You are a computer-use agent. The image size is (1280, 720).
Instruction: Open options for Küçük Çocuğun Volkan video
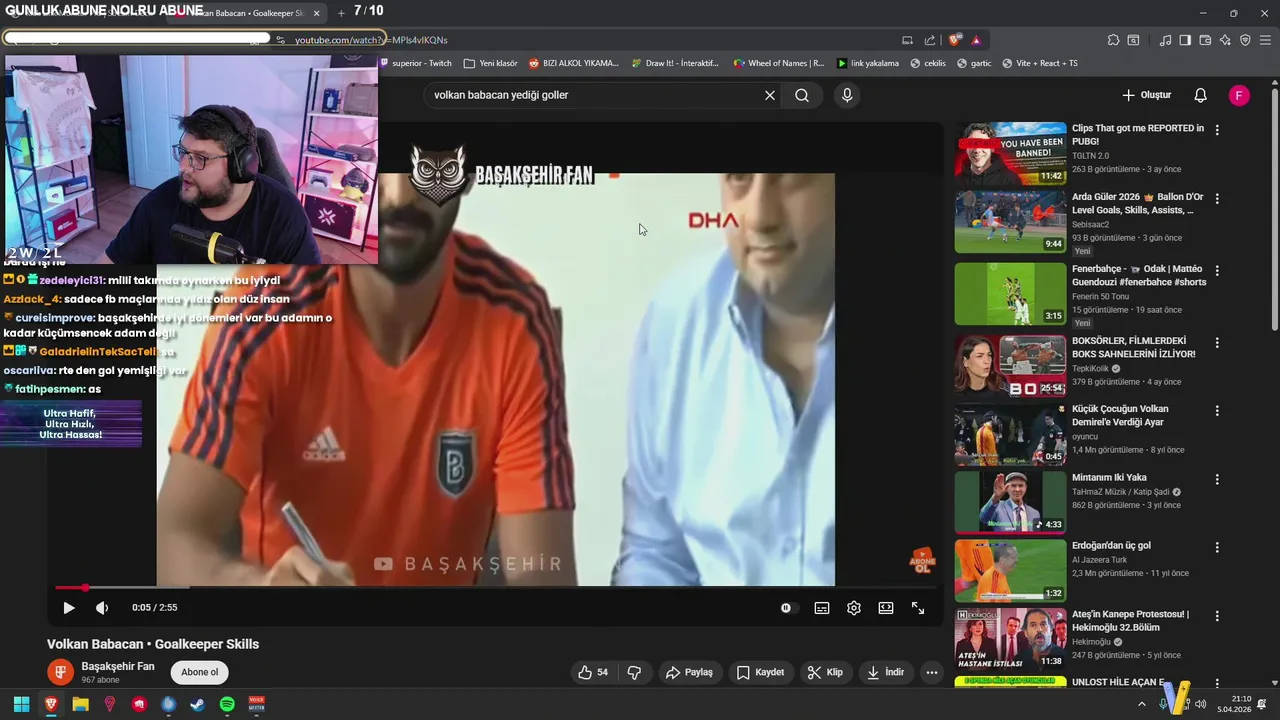pyautogui.click(x=1217, y=410)
